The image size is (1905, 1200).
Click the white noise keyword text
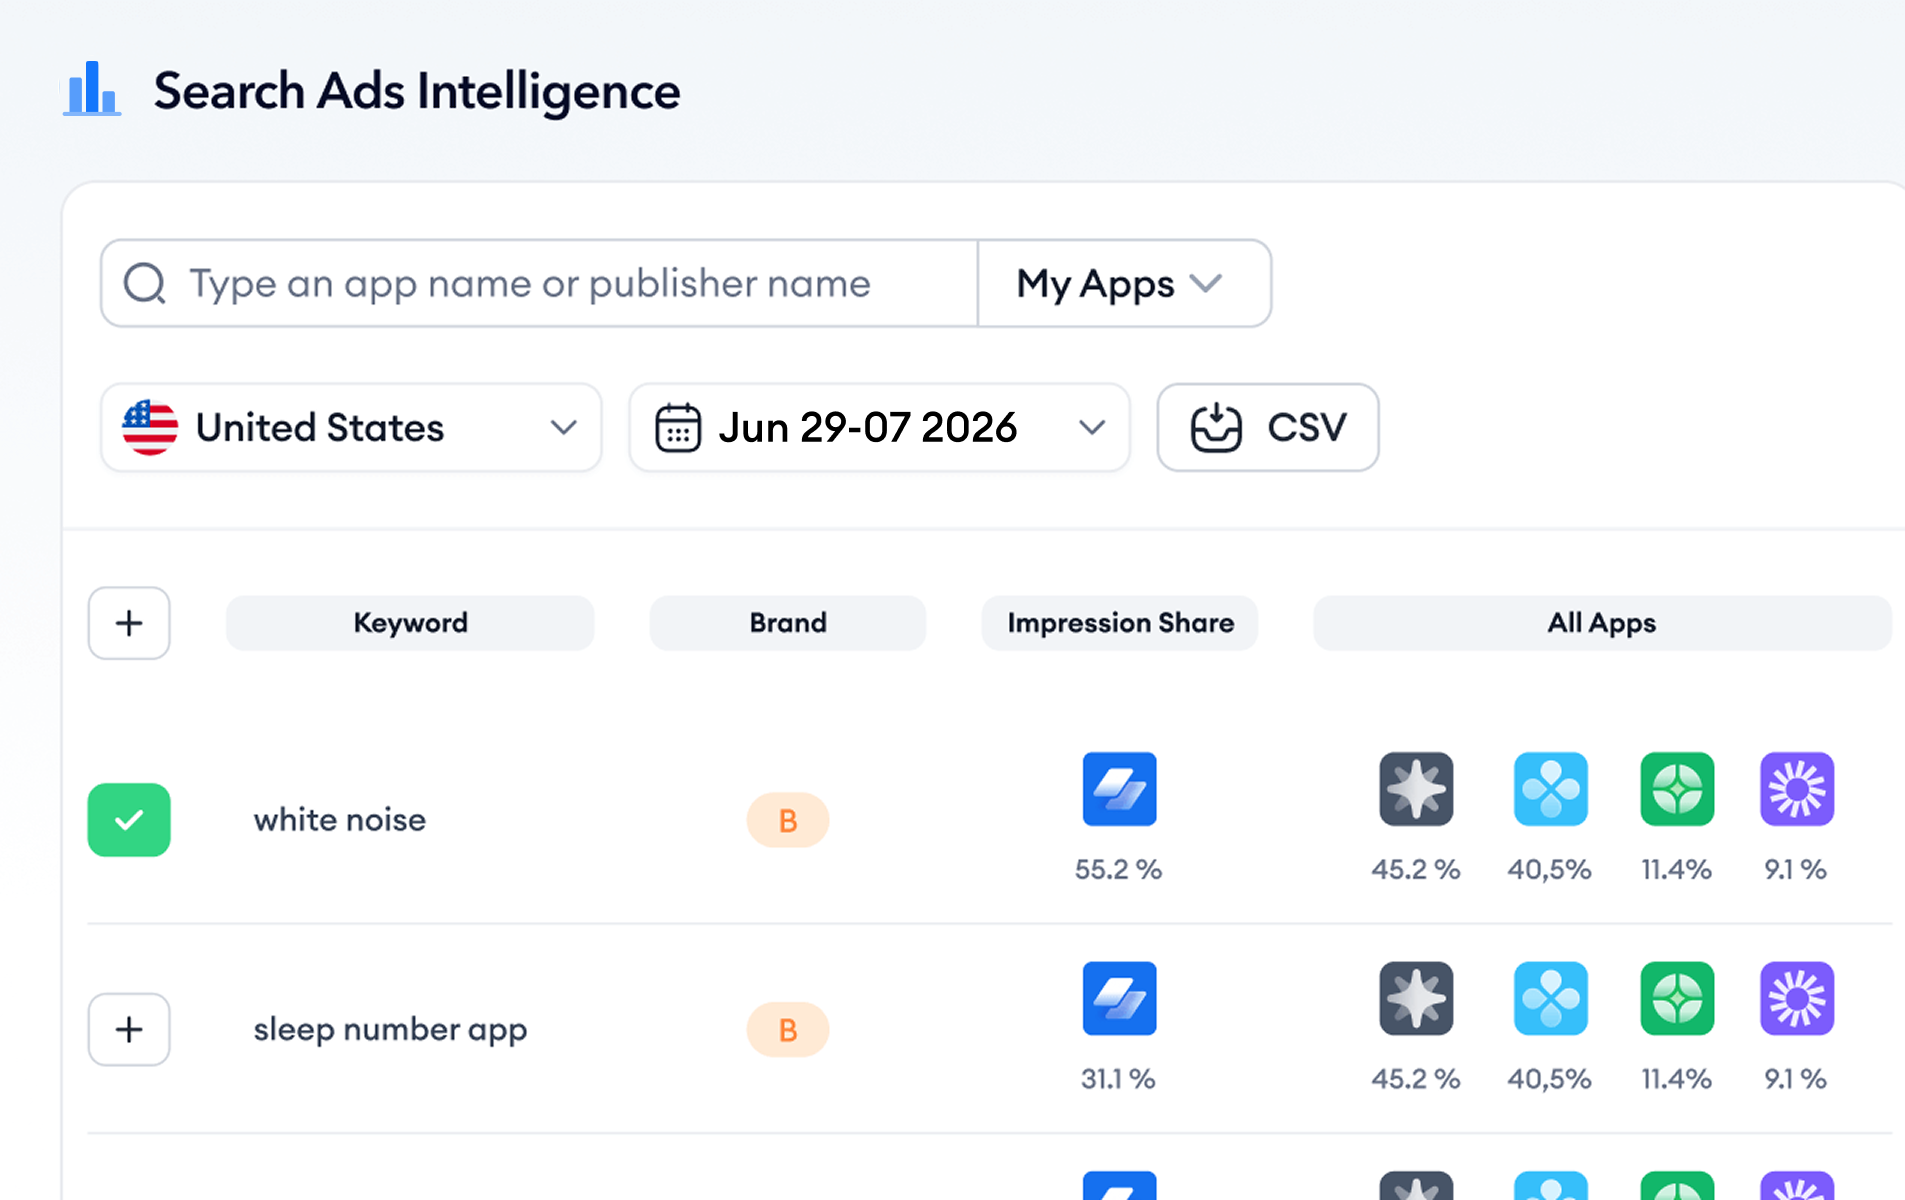coord(340,820)
